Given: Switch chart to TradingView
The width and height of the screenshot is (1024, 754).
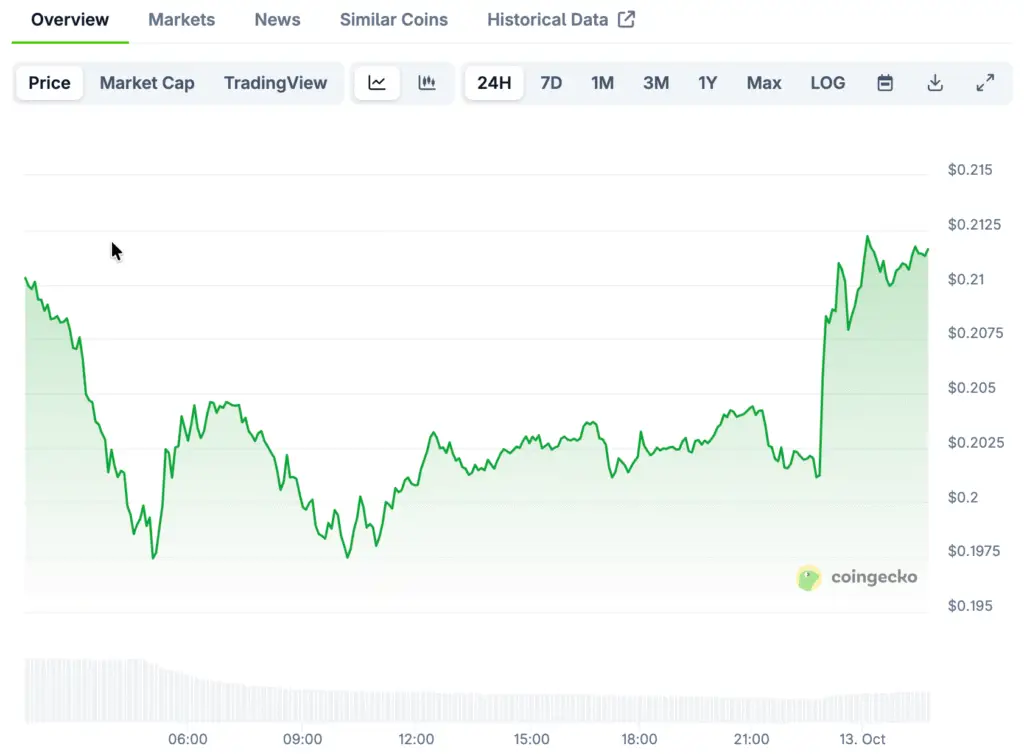Looking at the screenshot, I should (275, 83).
